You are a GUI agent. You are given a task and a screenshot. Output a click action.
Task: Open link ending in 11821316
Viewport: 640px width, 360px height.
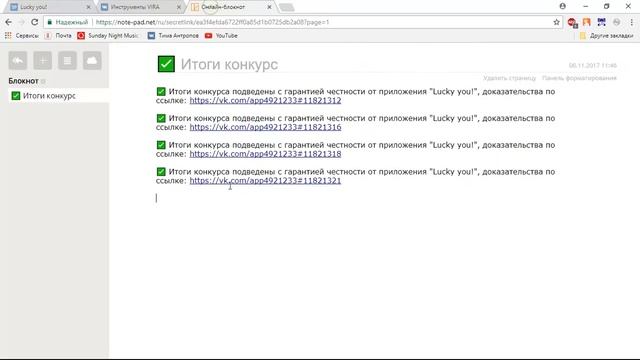[265, 127]
